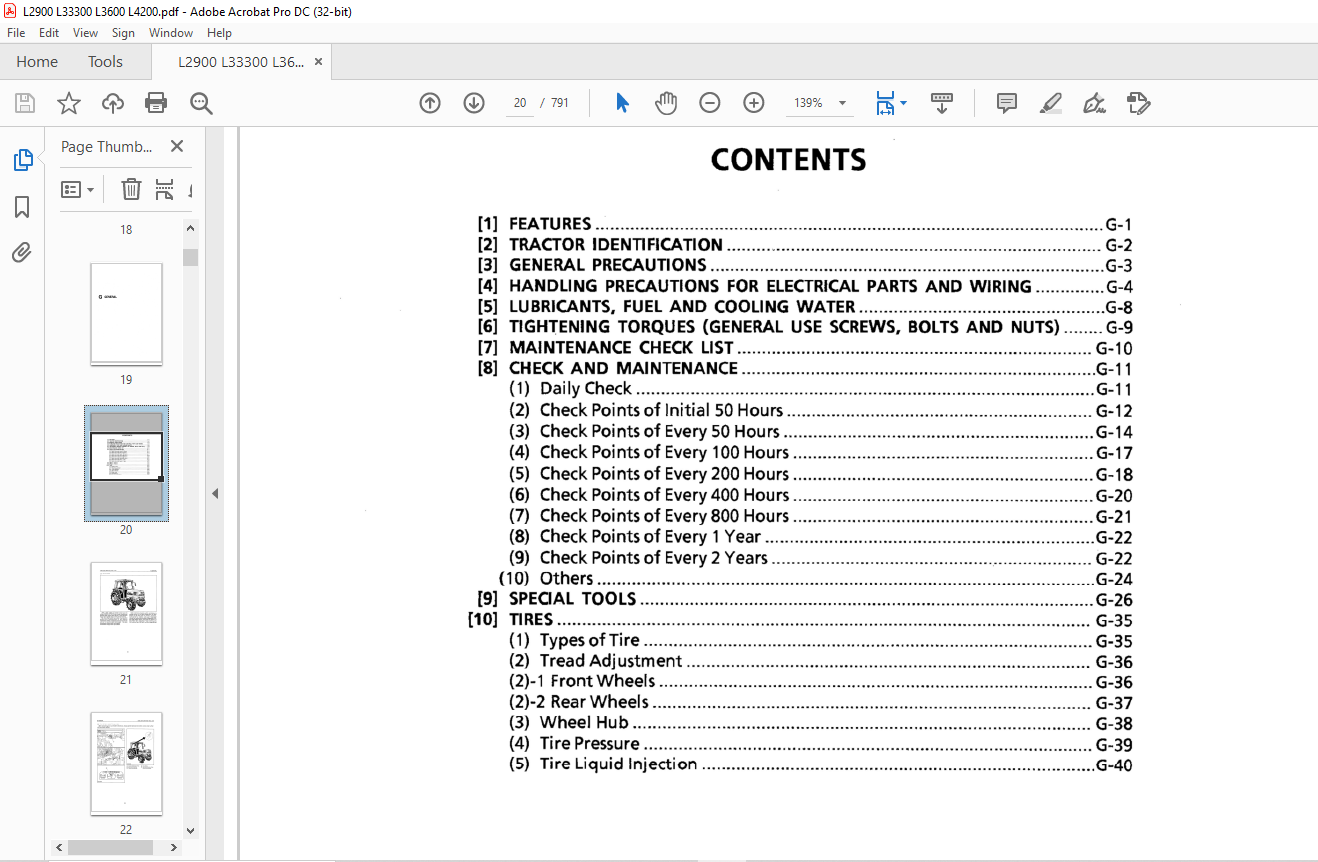Open the zoom level dropdown
The height and width of the screenshot is (862, 1318).
[x=842, y=103]
